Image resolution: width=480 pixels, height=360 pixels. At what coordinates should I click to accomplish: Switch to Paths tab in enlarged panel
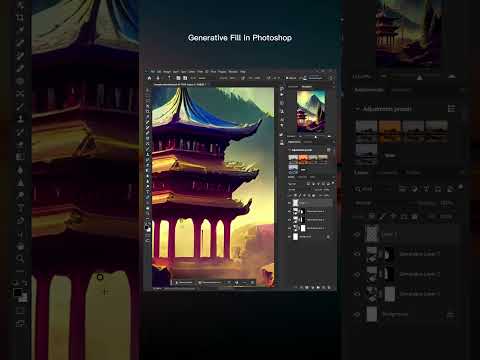click(413, 173)
